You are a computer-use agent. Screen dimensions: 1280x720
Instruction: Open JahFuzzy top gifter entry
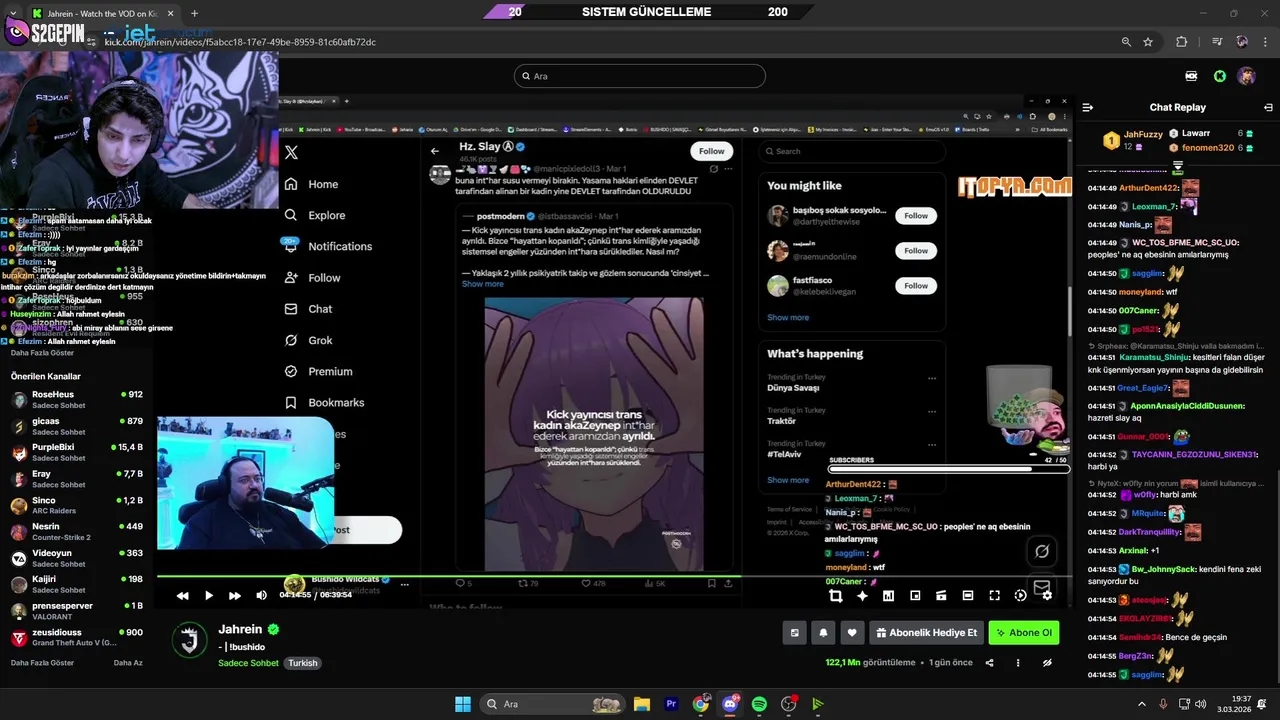click(x=1133, y=139)
